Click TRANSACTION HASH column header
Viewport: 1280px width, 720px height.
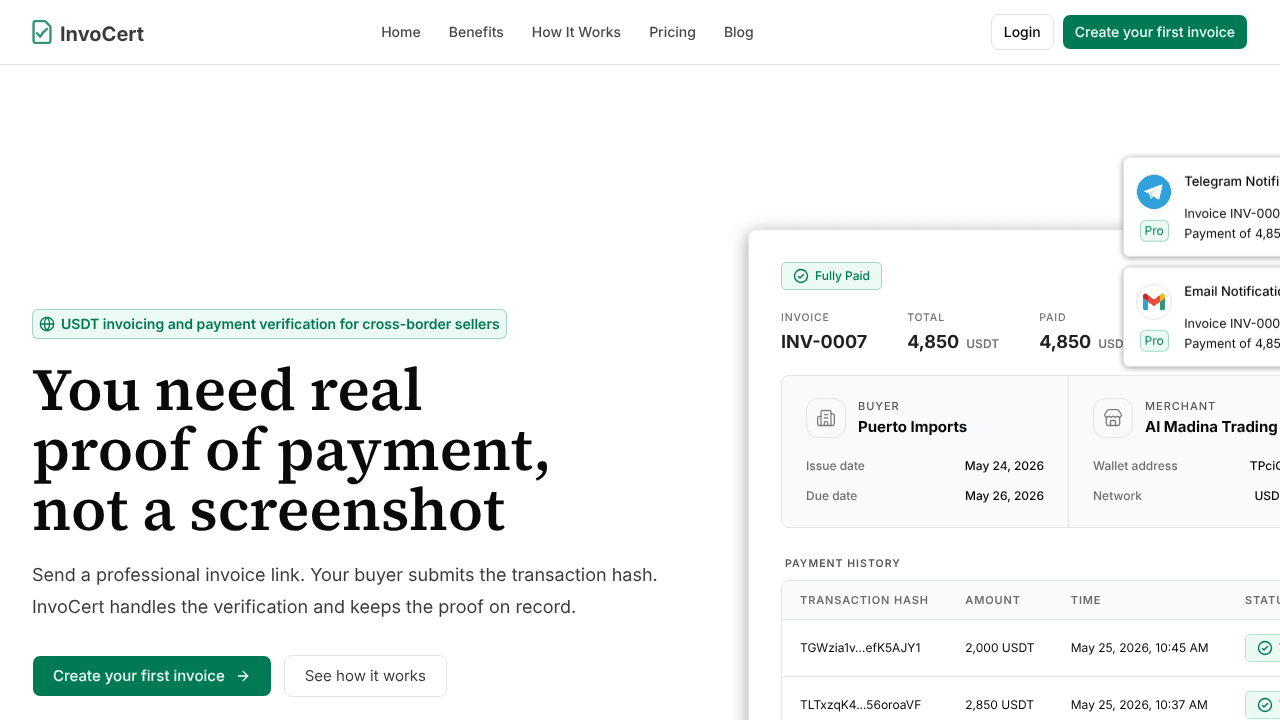point(864,601)
